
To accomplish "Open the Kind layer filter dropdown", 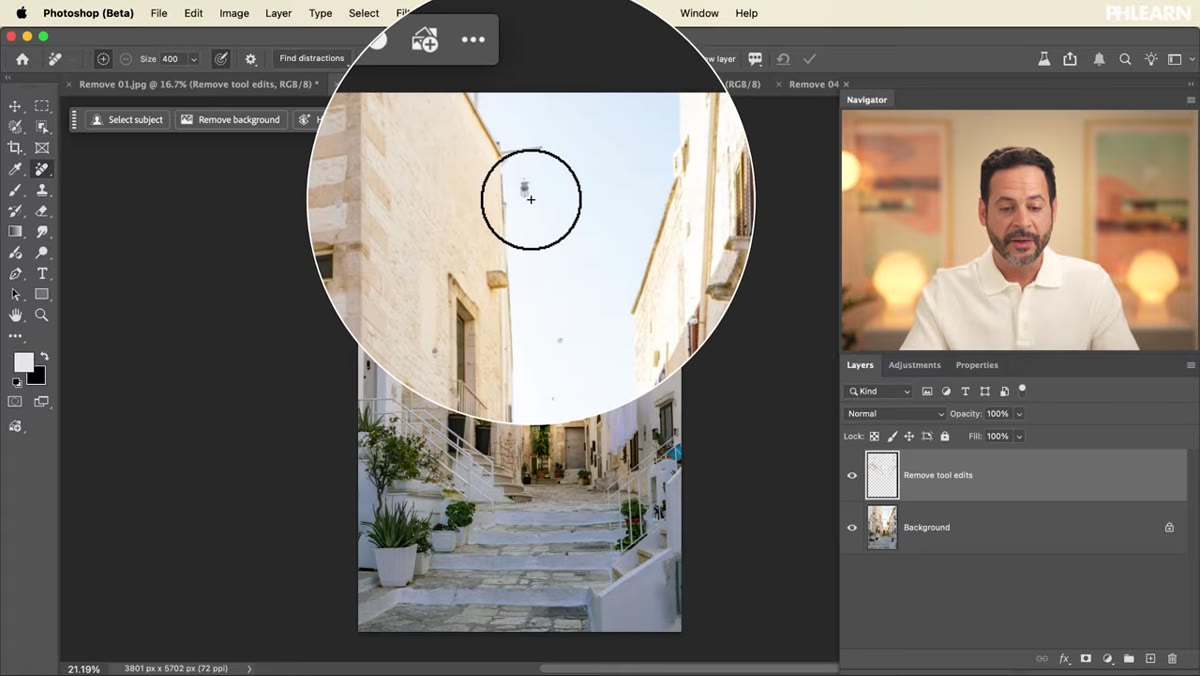I will coord(879,391).
